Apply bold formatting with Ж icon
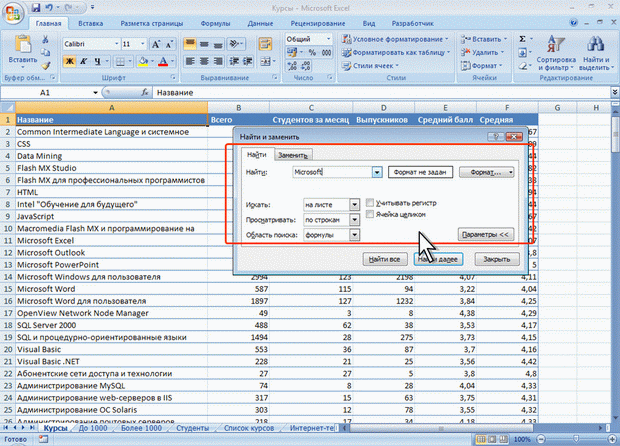Screen dimensions: 620x446 (68, 62)
